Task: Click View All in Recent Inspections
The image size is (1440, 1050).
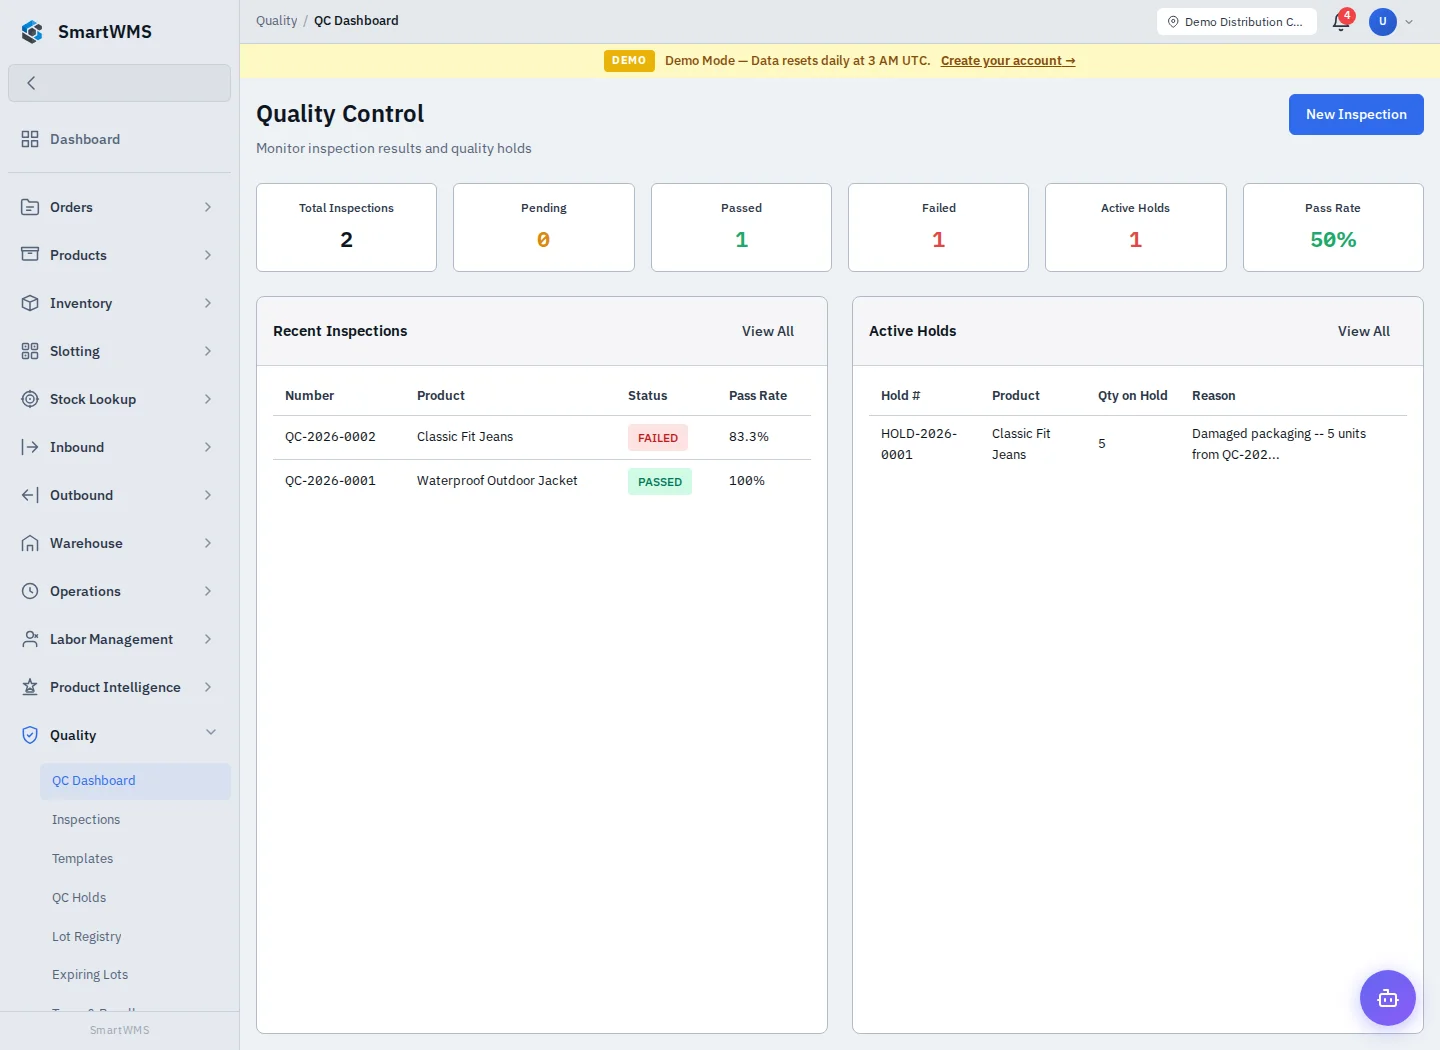Action: [768, 331]
